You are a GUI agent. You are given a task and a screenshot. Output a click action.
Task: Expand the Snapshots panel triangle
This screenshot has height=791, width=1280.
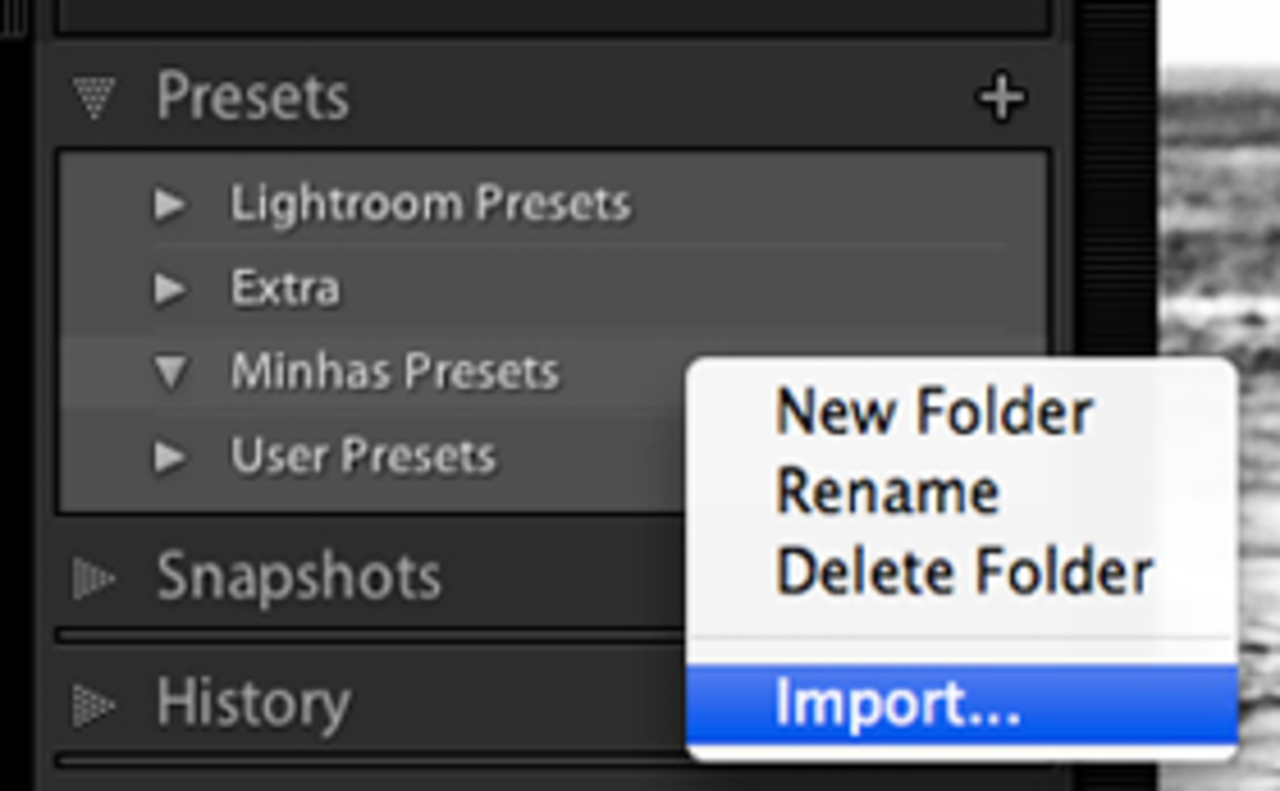pos(94,578)
